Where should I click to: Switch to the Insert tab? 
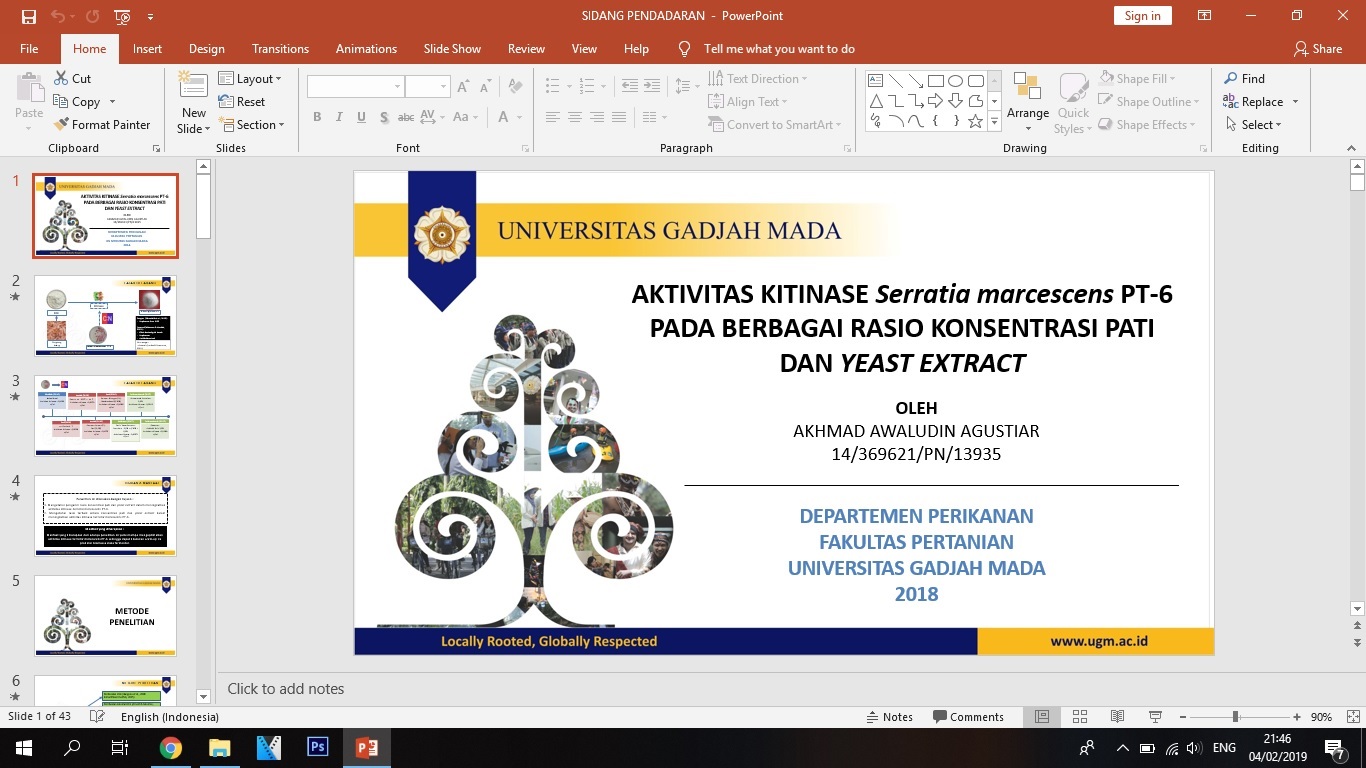147,49
